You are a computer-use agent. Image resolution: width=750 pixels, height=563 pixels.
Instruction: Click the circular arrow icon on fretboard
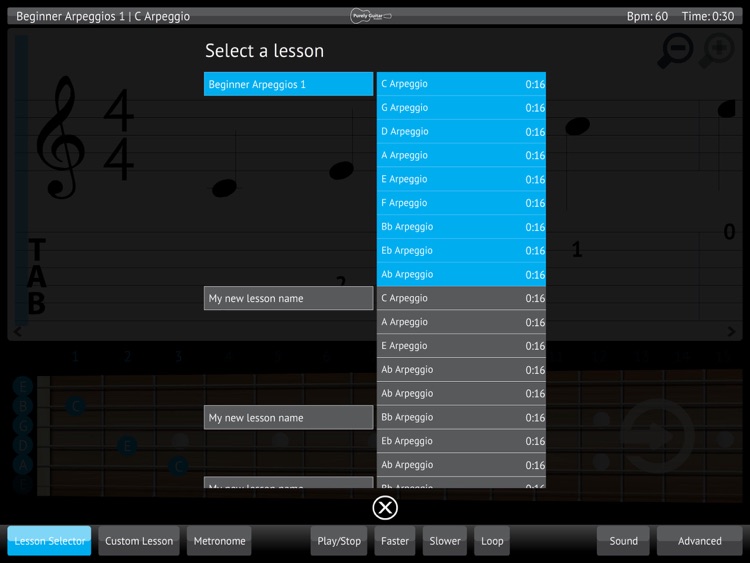(x=658, y=436)
